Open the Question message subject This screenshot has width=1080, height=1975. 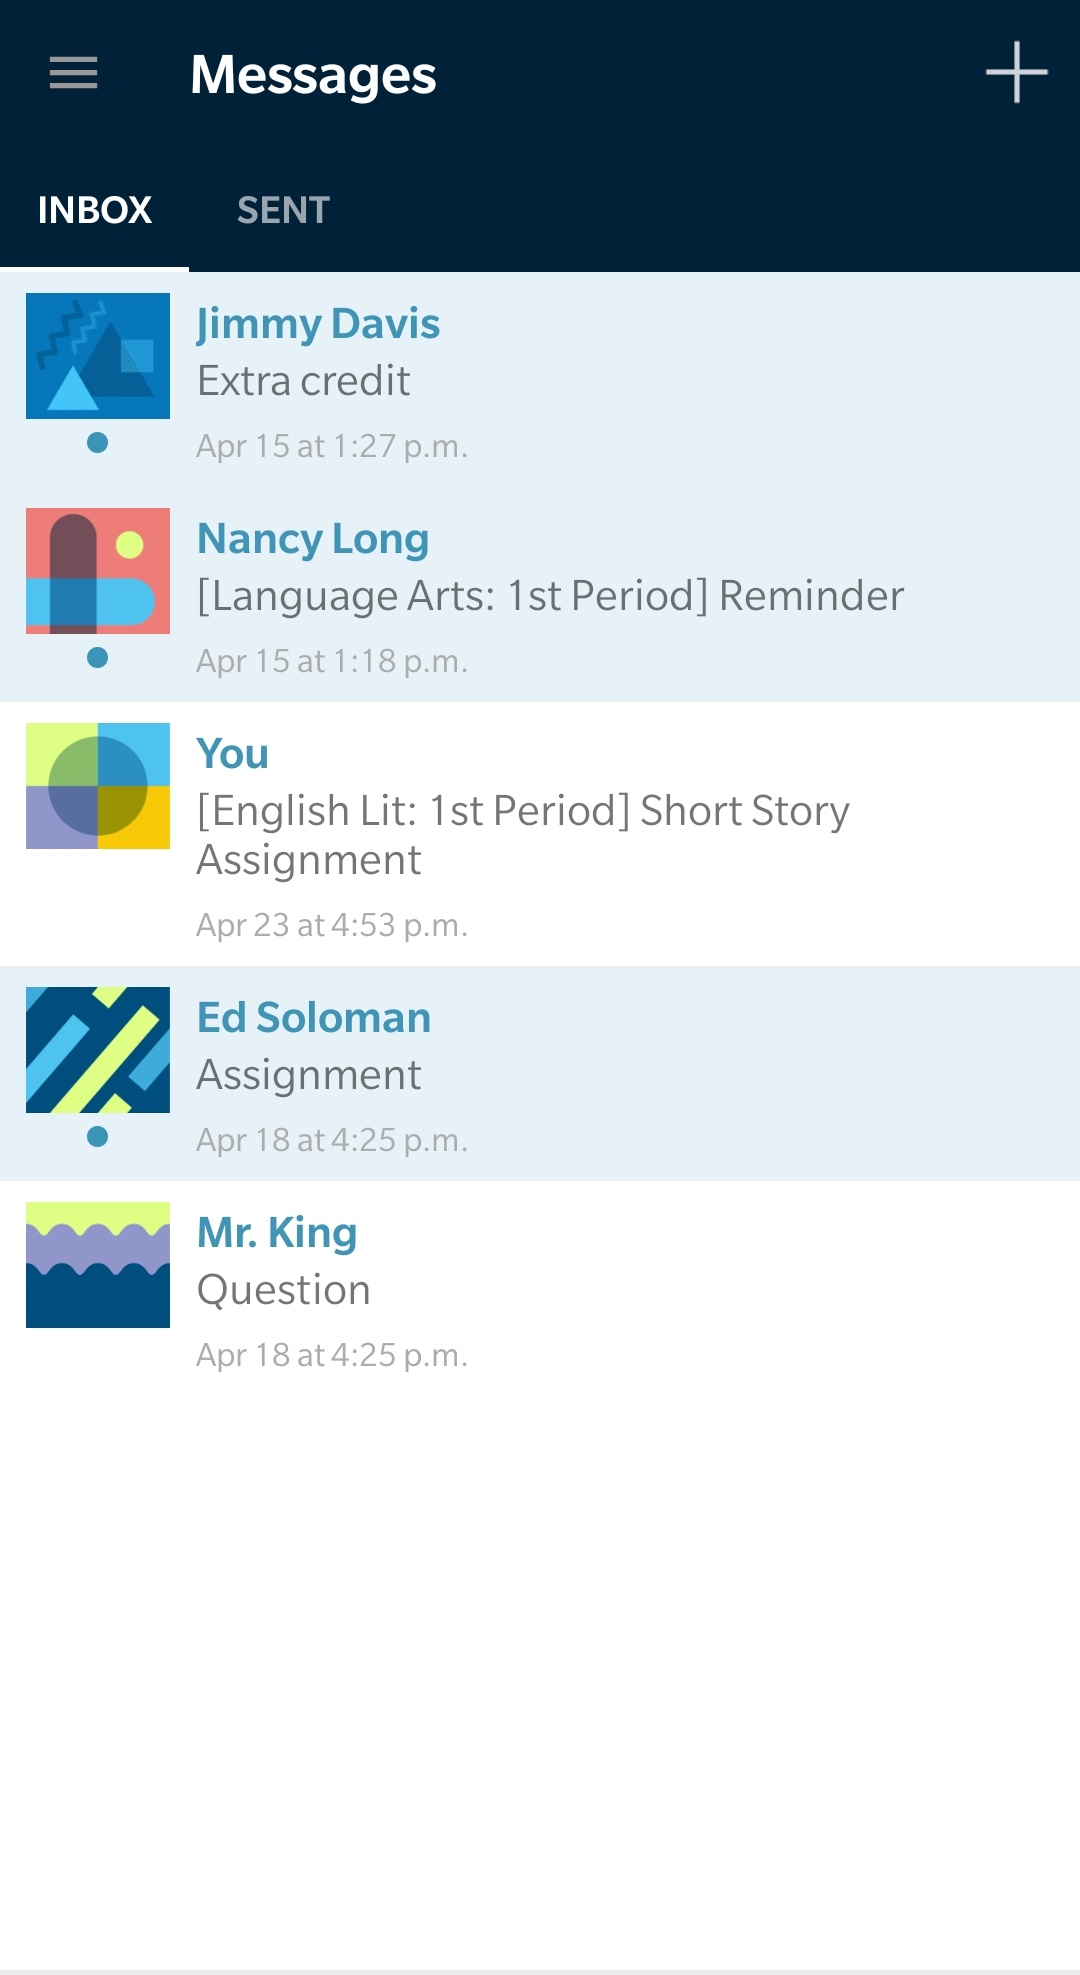[284, 1290]
